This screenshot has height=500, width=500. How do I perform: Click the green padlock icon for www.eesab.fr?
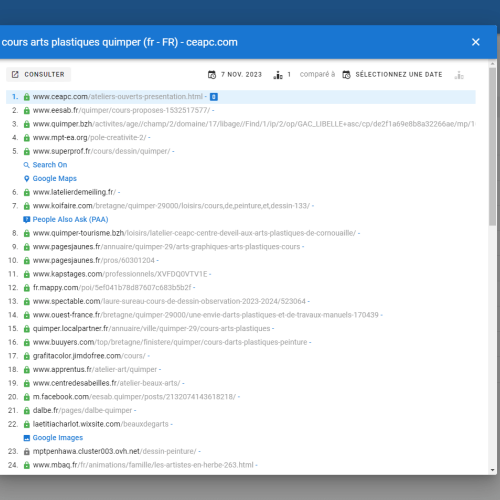[x=27, y=110]
